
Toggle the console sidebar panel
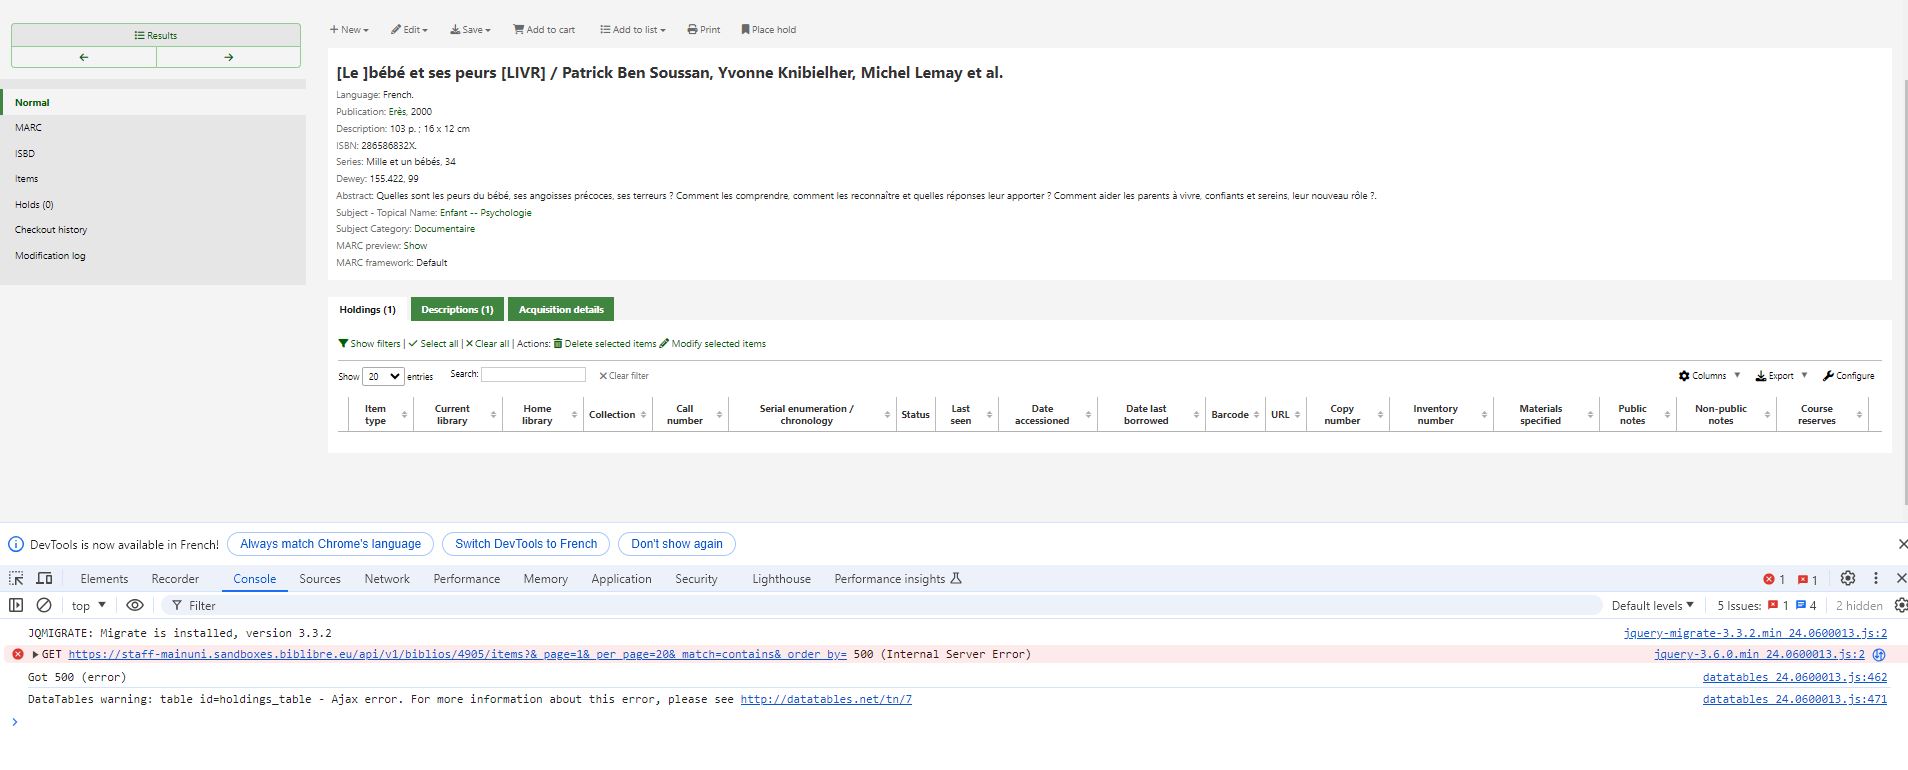(x=16, y=605)
